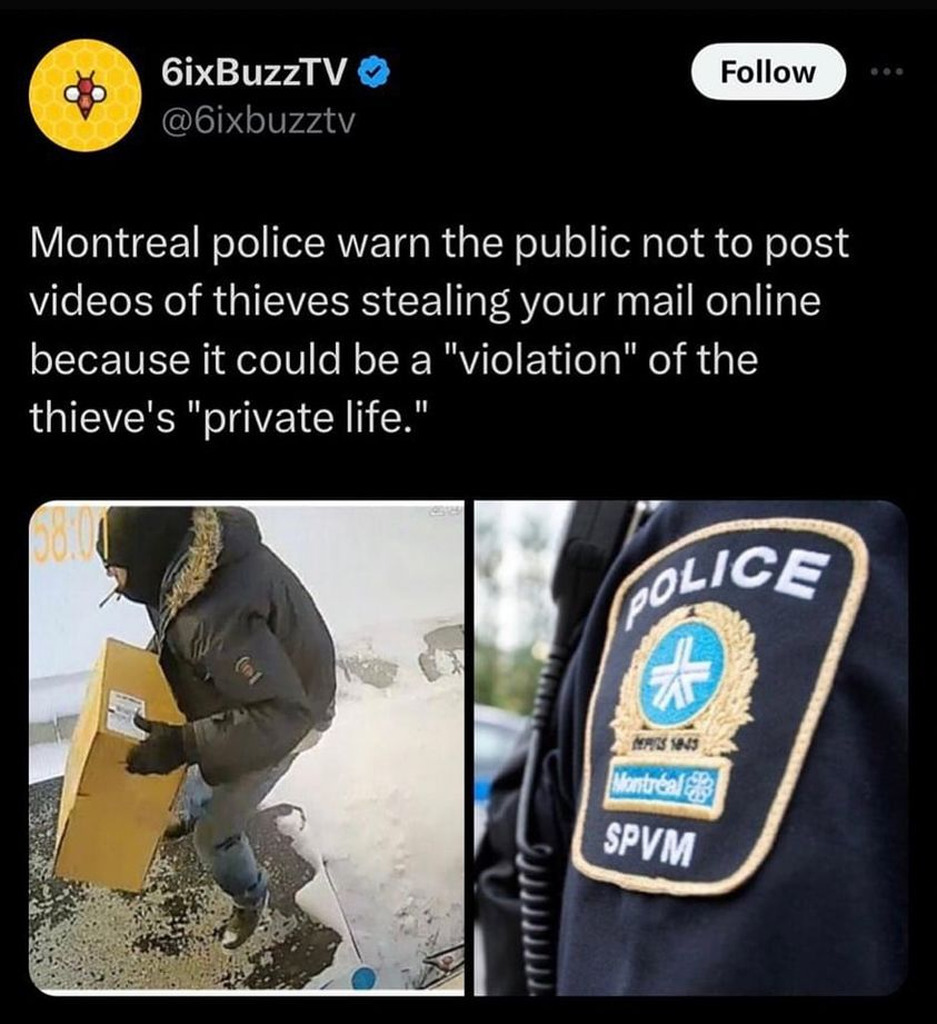937x1024 pixels.
Task: Click the POLICE lettering on the badge
Action: pyautogui.click(x=722, y=583)
